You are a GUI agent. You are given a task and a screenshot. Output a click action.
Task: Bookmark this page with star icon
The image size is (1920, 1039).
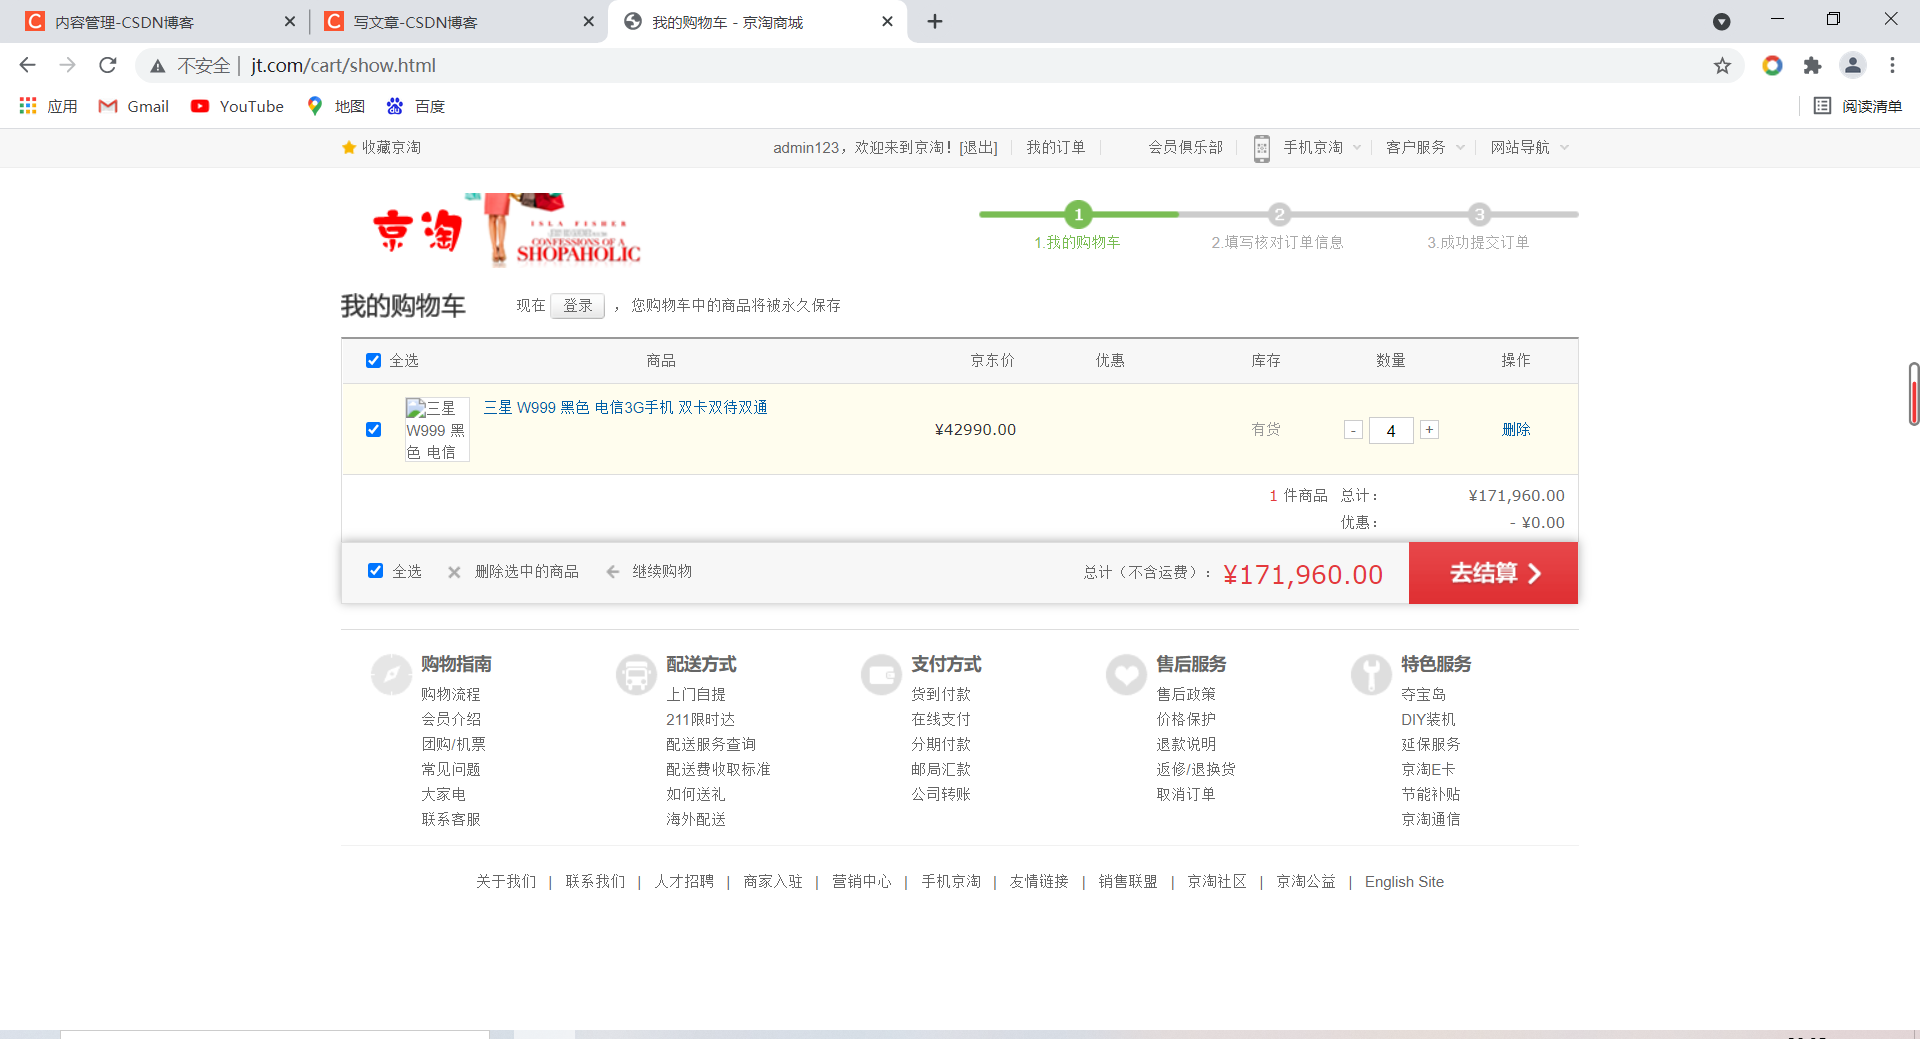pos(1722,65)
